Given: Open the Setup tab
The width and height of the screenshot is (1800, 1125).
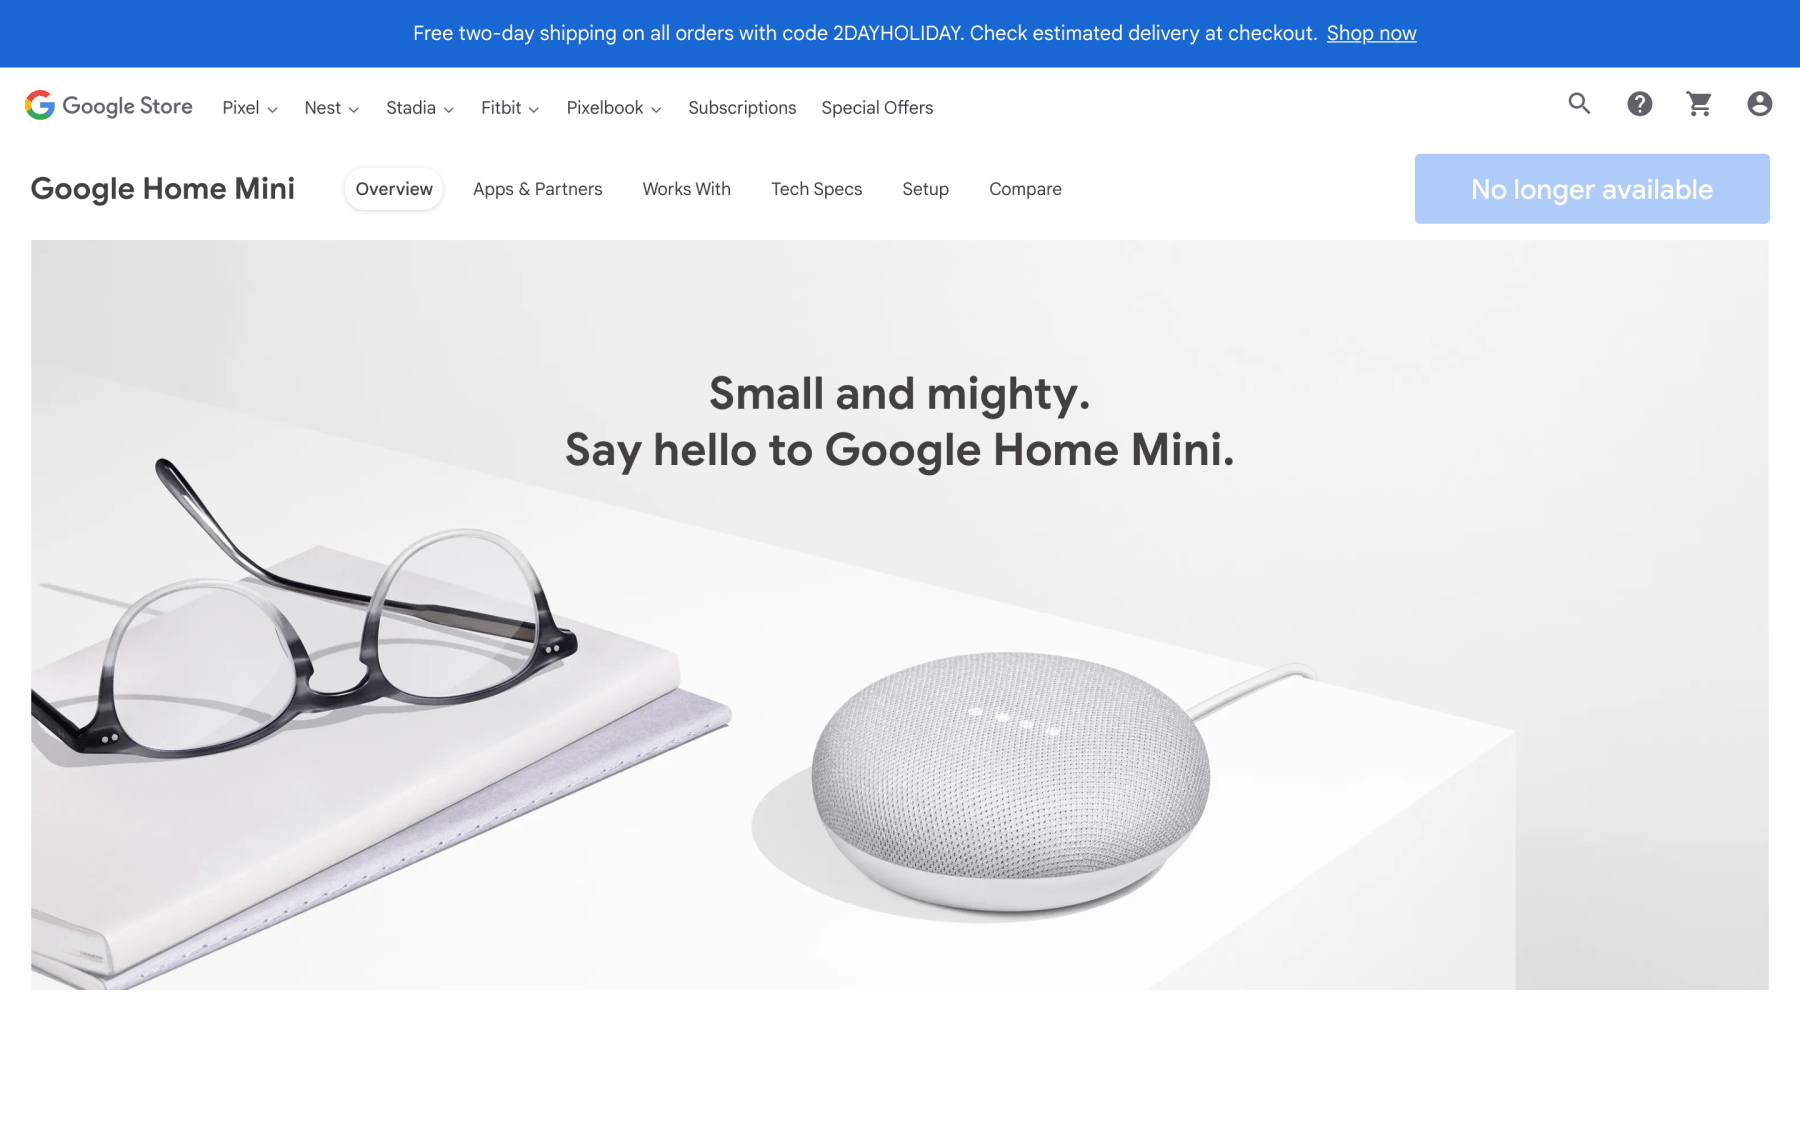Looking at the screenshot, I should (x=926, y=189).
